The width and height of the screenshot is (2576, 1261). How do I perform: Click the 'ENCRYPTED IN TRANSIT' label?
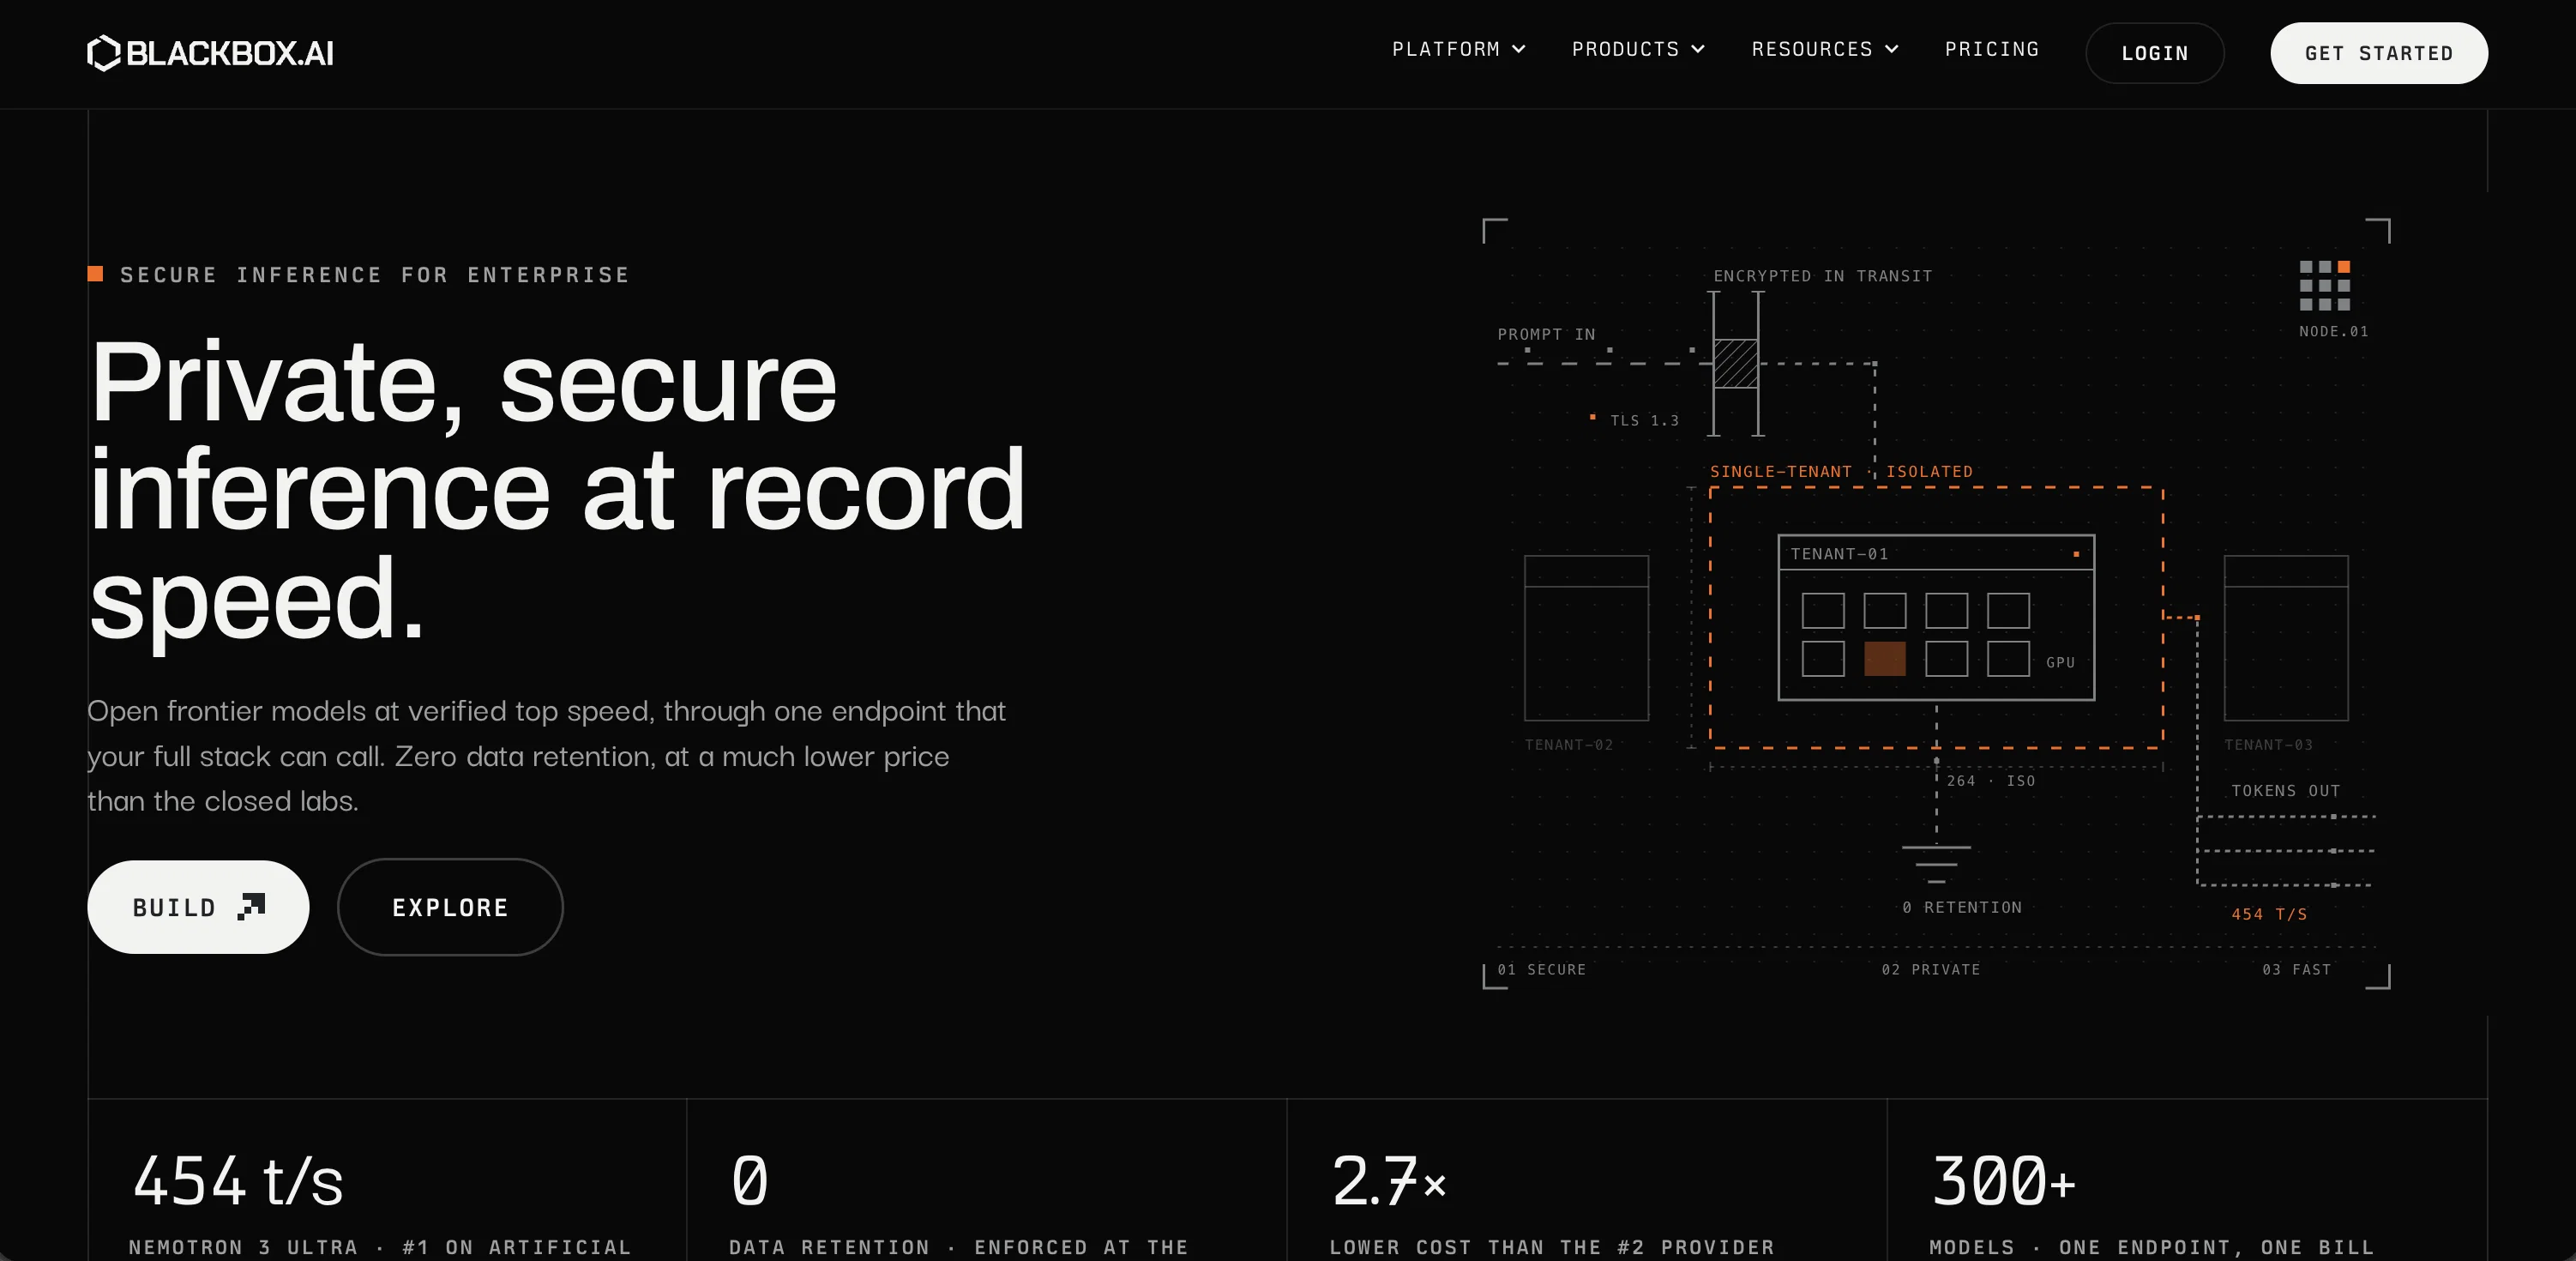click(x=1822, y=276)
